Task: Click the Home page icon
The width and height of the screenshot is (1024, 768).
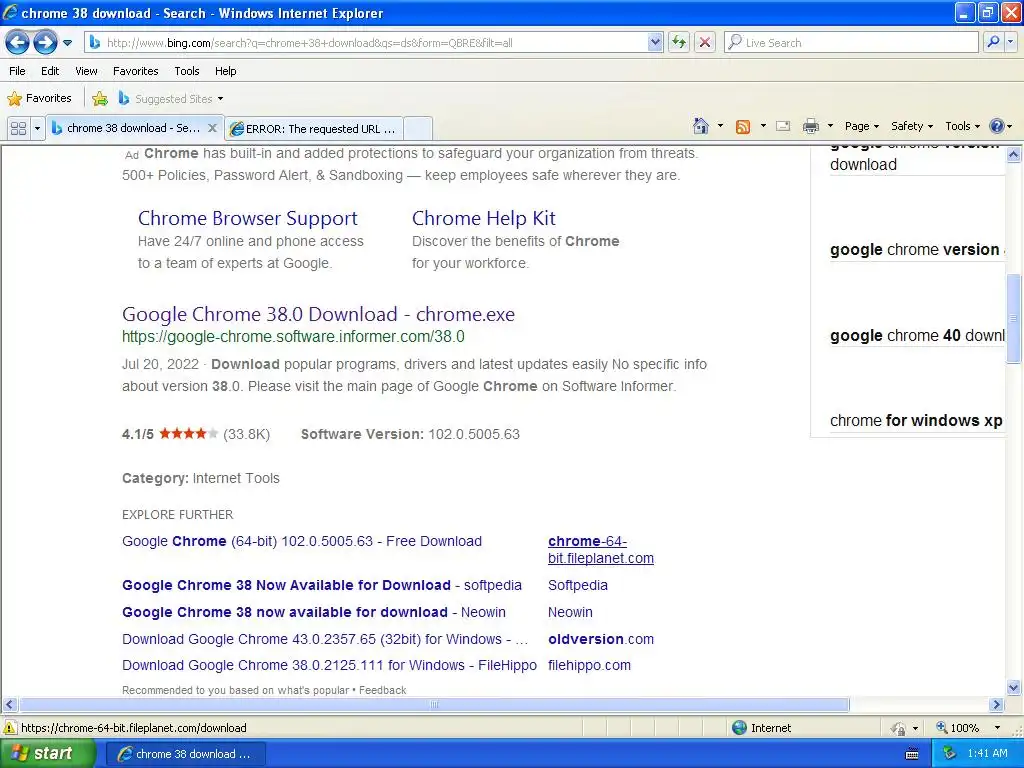Action: (701, 126)
